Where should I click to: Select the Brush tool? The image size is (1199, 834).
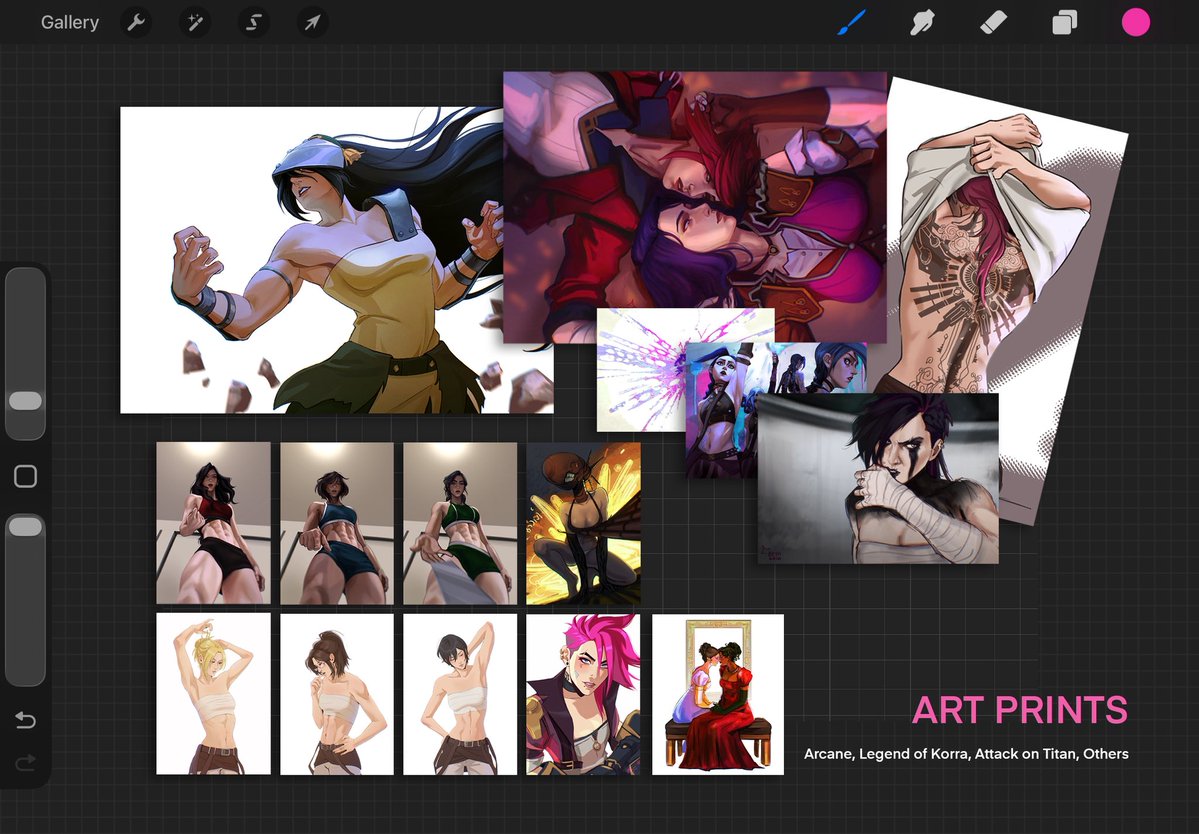852,22
